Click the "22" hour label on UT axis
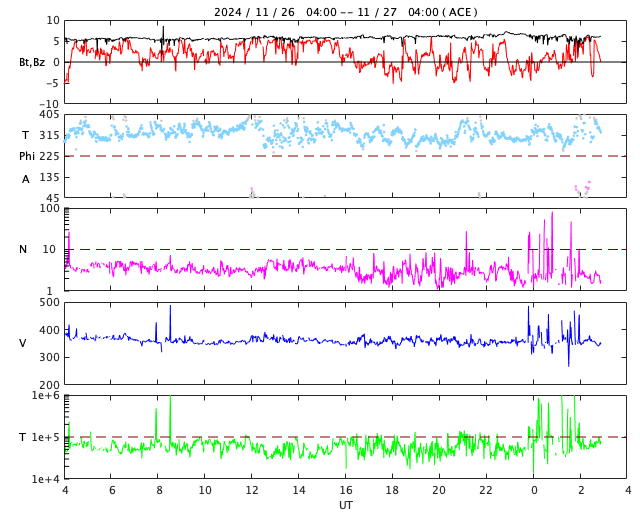 click(x=486, y=490)
